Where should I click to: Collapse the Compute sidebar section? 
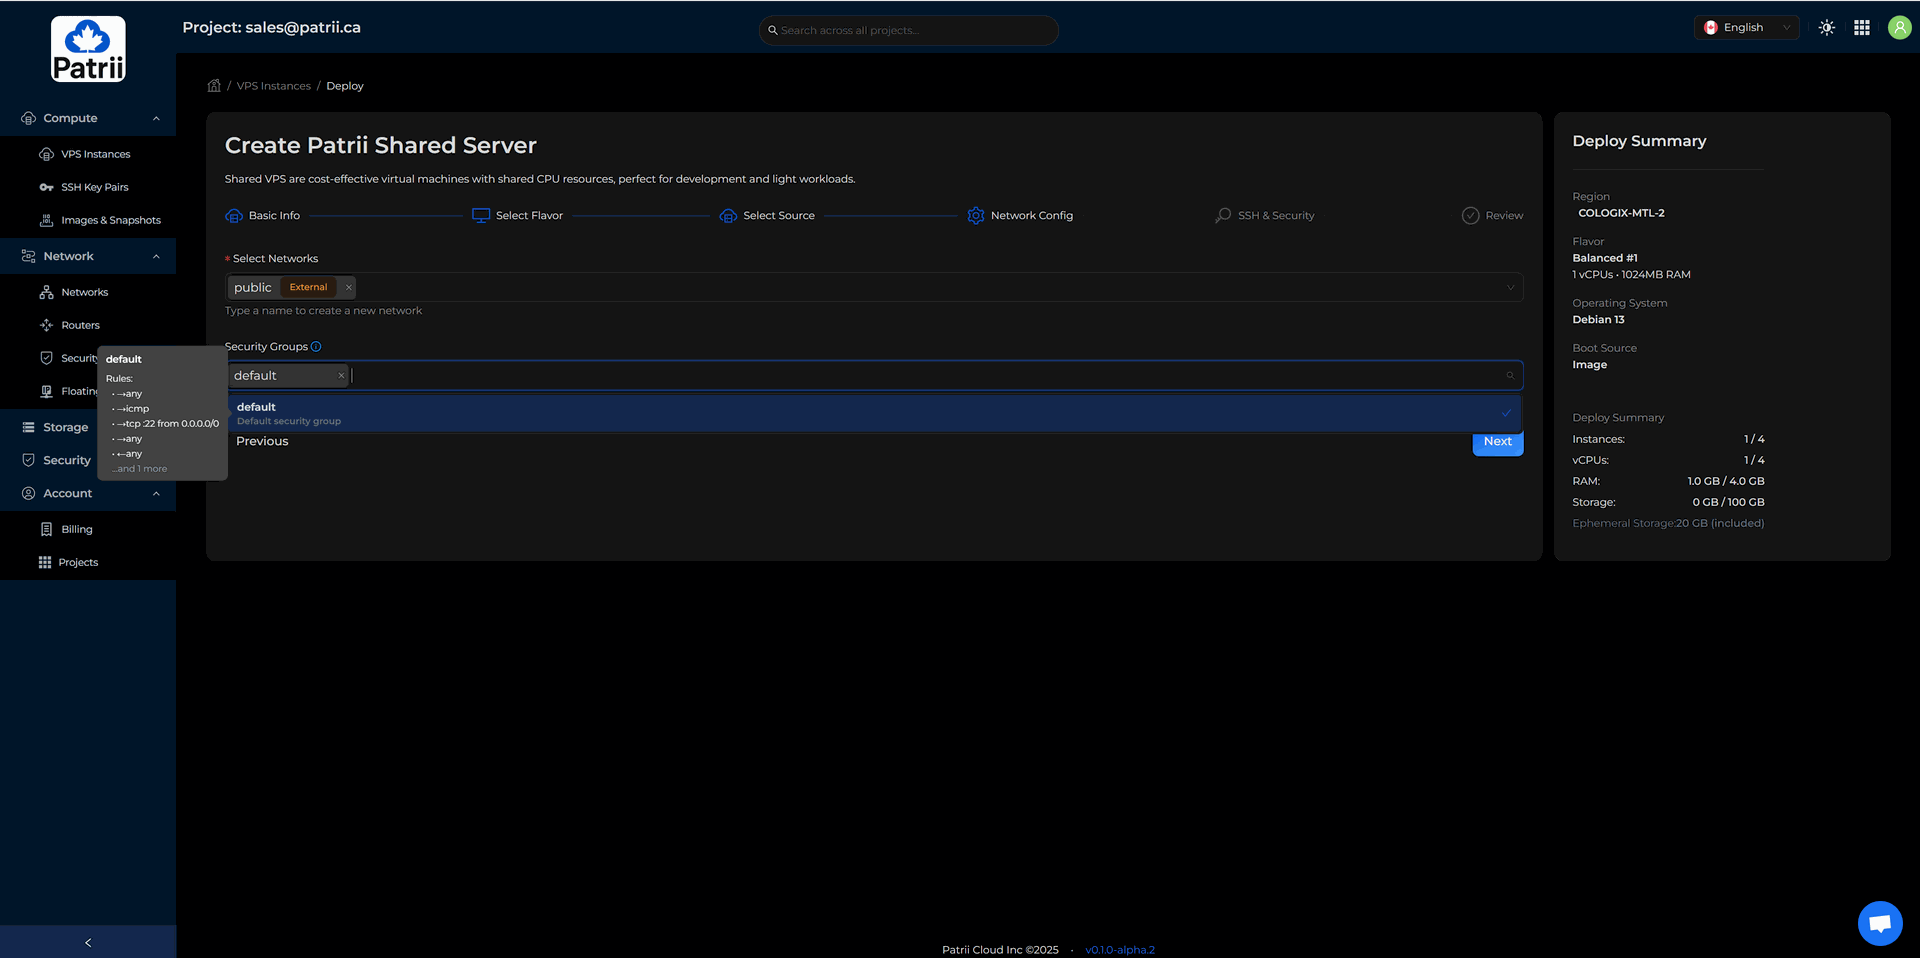156,118
